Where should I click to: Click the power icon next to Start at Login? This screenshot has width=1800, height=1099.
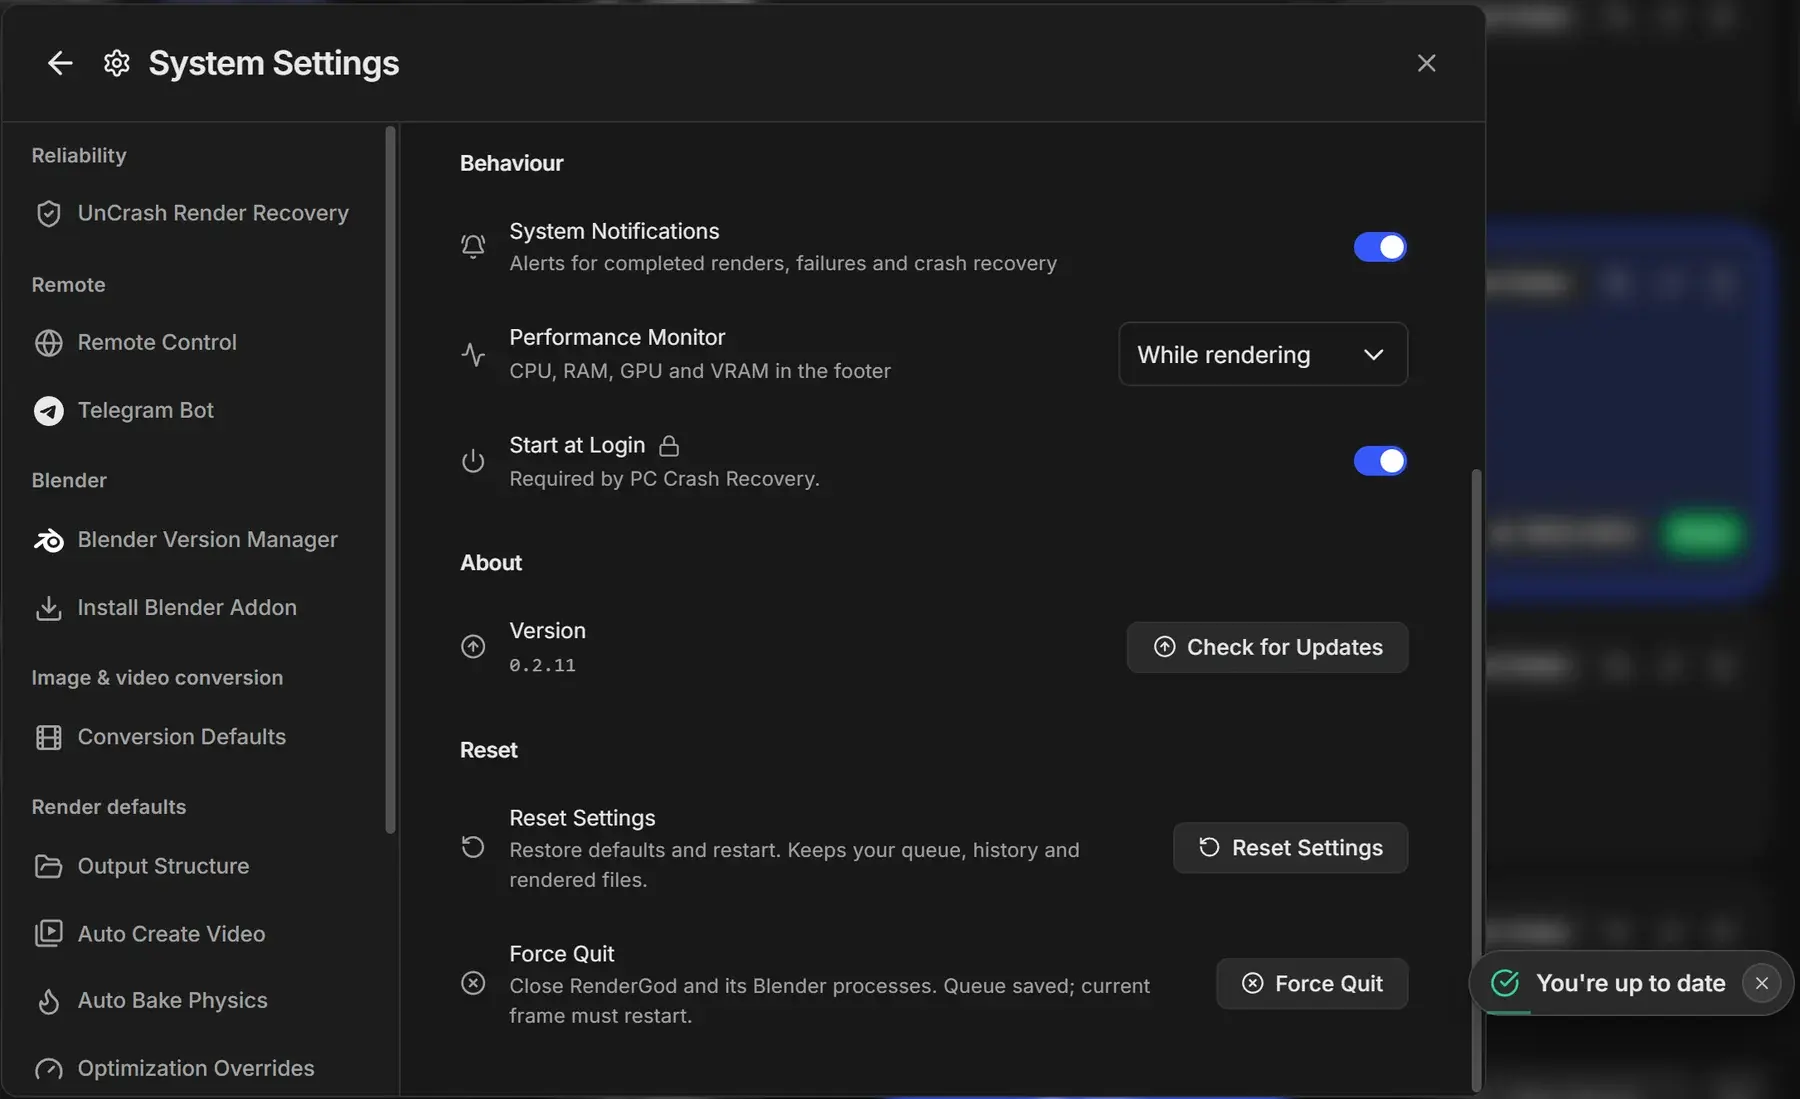coord(473,461)
